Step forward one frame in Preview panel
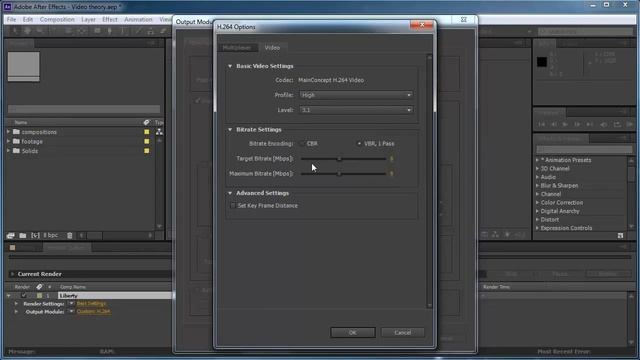The width and height of the screenshot is (640, 360). click(x=577, y=124)
